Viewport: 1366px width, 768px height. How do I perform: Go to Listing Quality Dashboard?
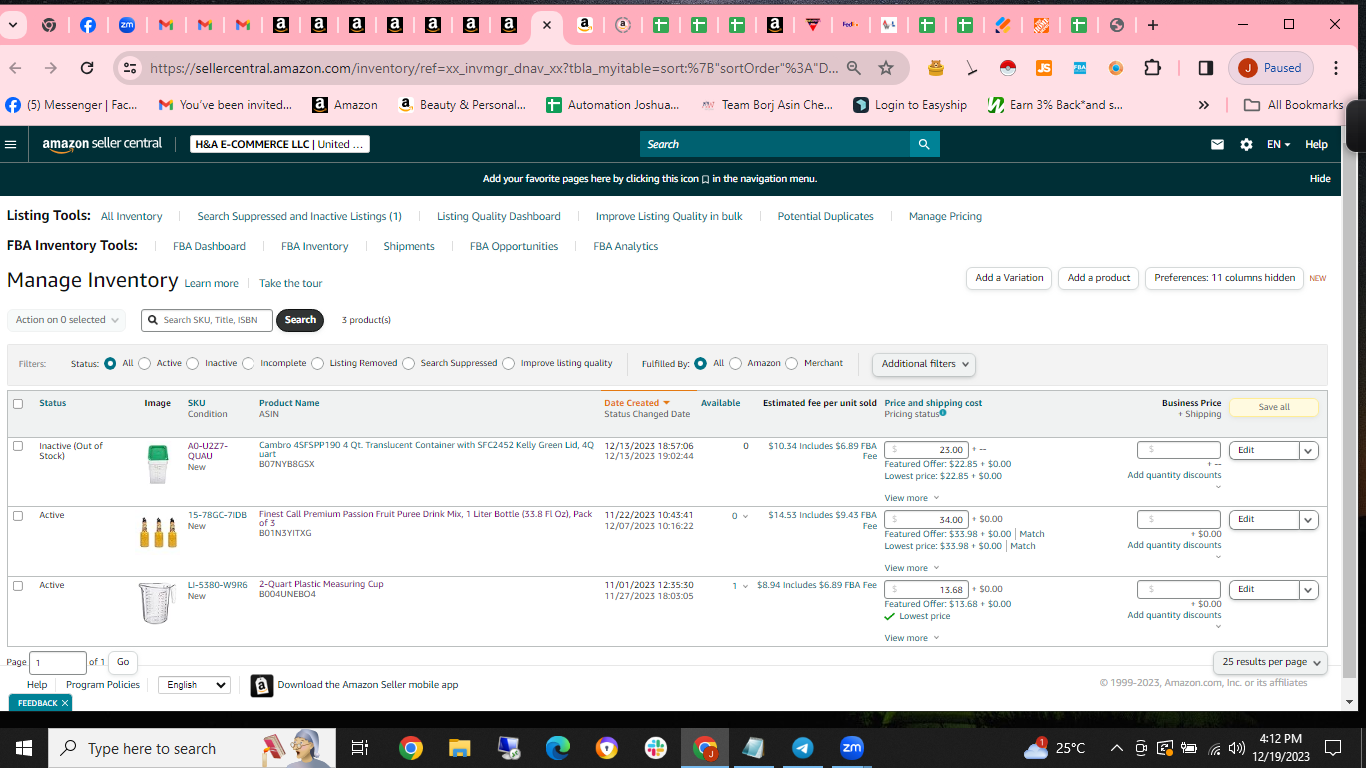(499, 216)
